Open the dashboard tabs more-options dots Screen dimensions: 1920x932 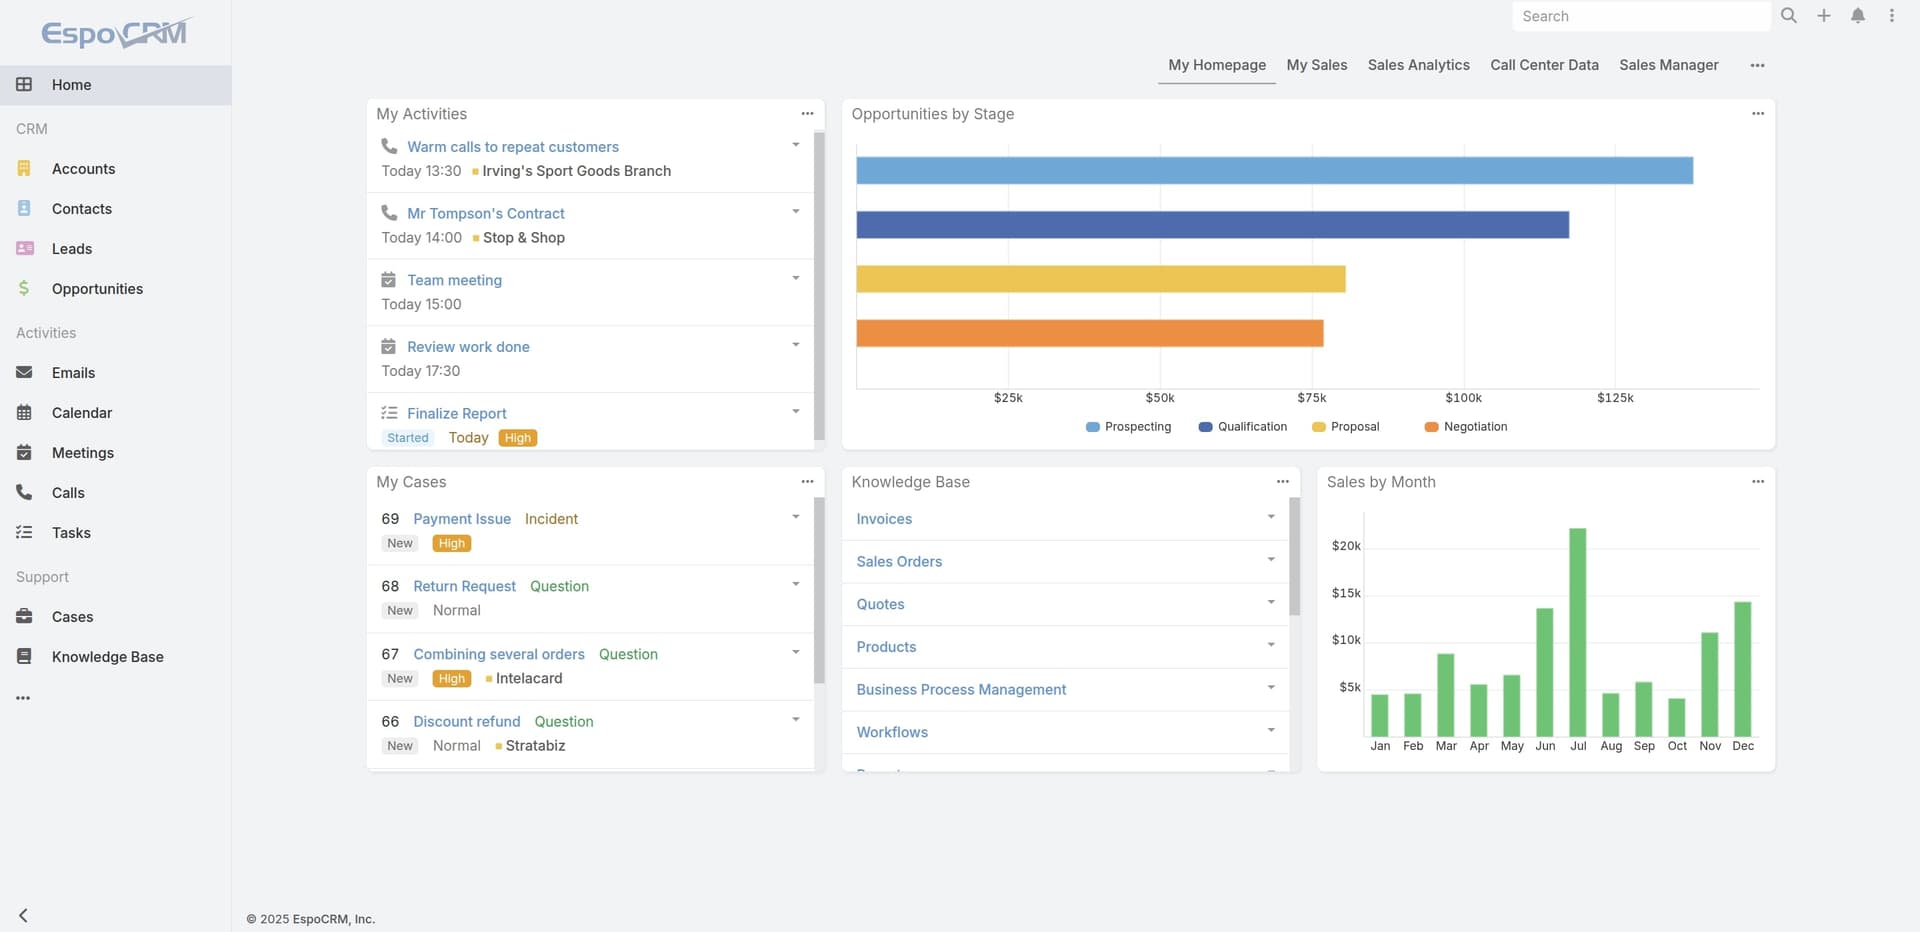pyautogui.click(x=1758, y=66)
